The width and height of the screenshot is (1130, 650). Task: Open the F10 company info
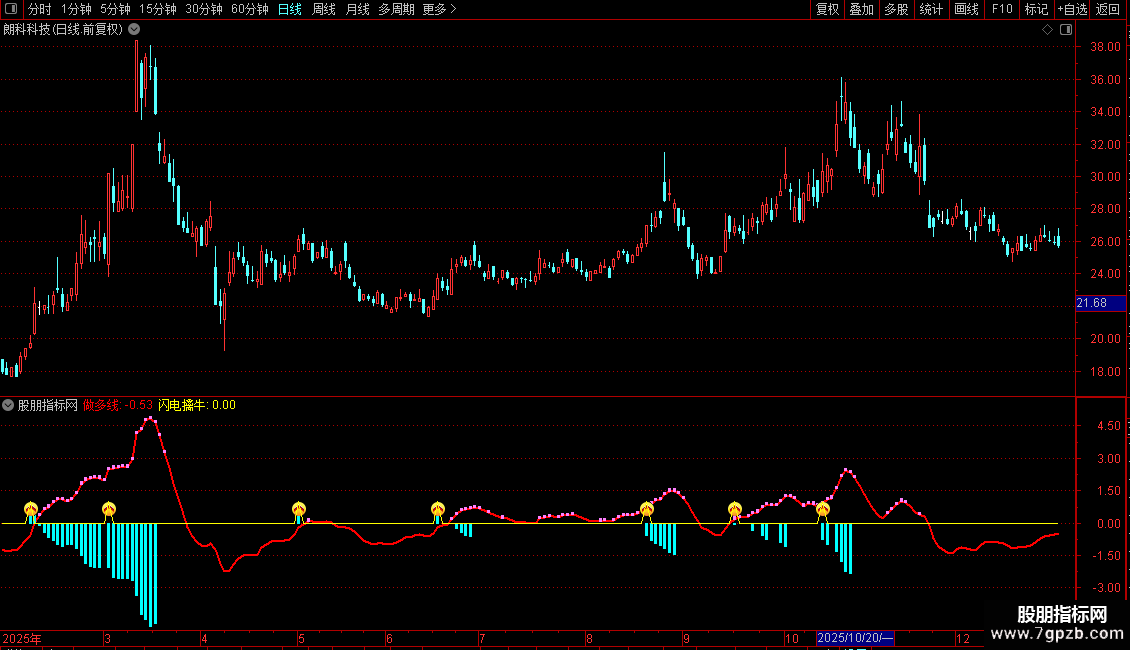pyautogui.click(x=1002, y=9)
